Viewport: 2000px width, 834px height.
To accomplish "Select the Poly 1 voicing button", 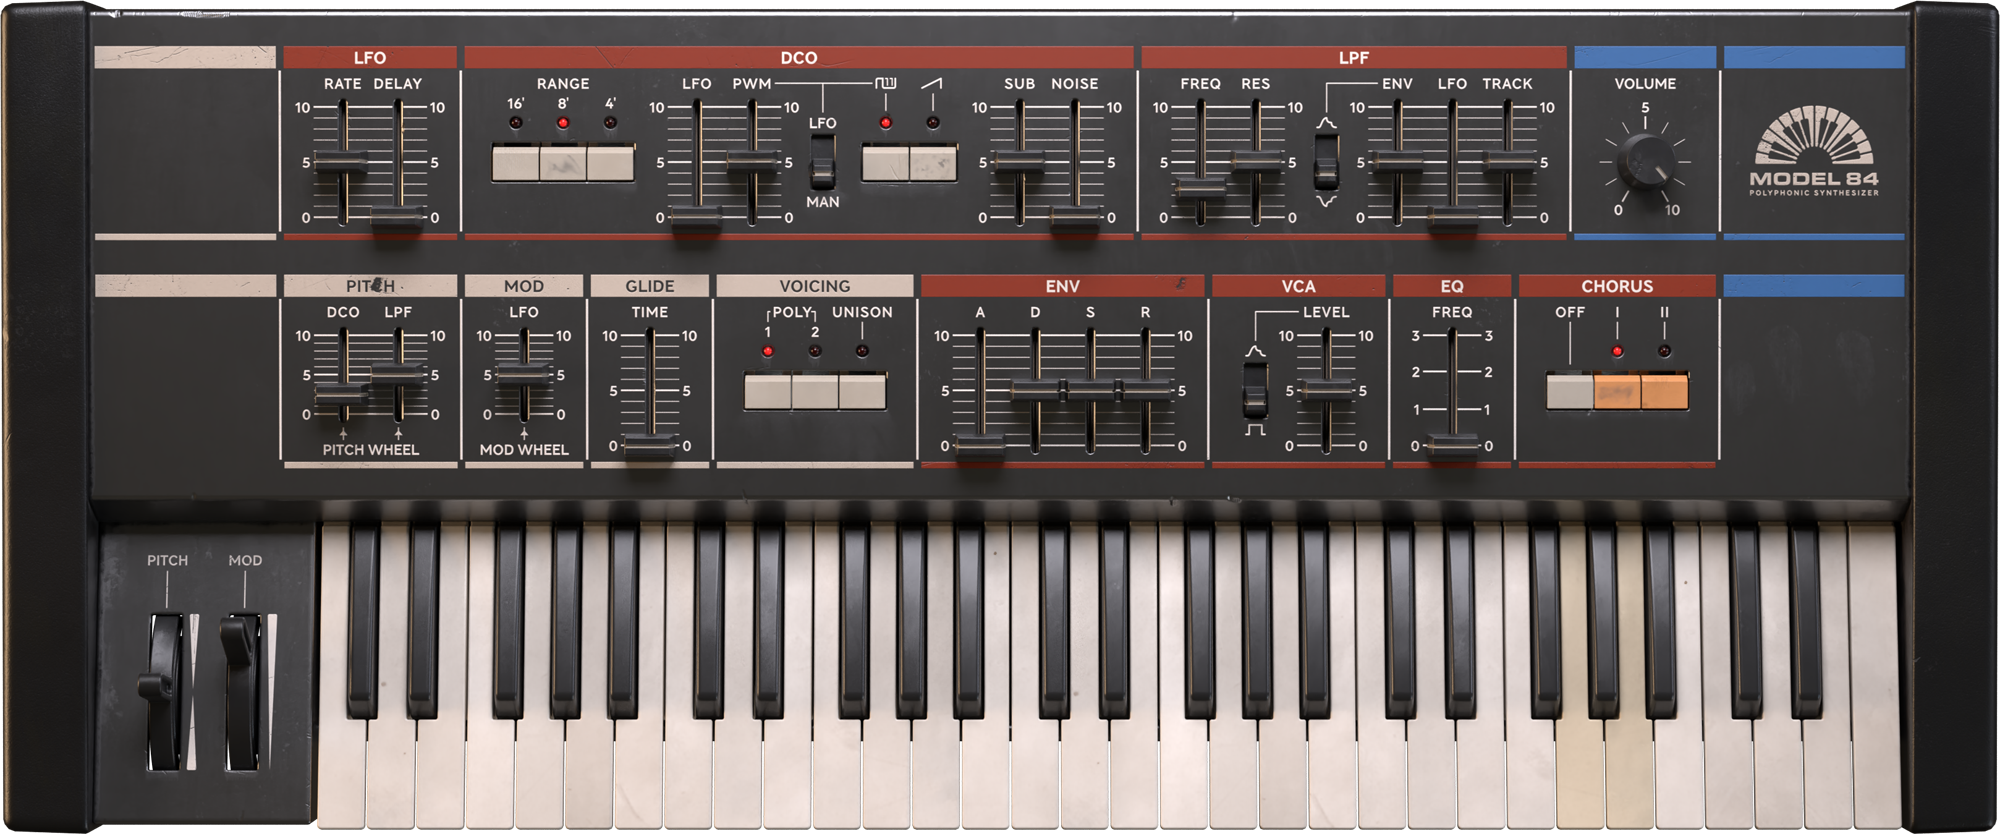I will (767, 392).
